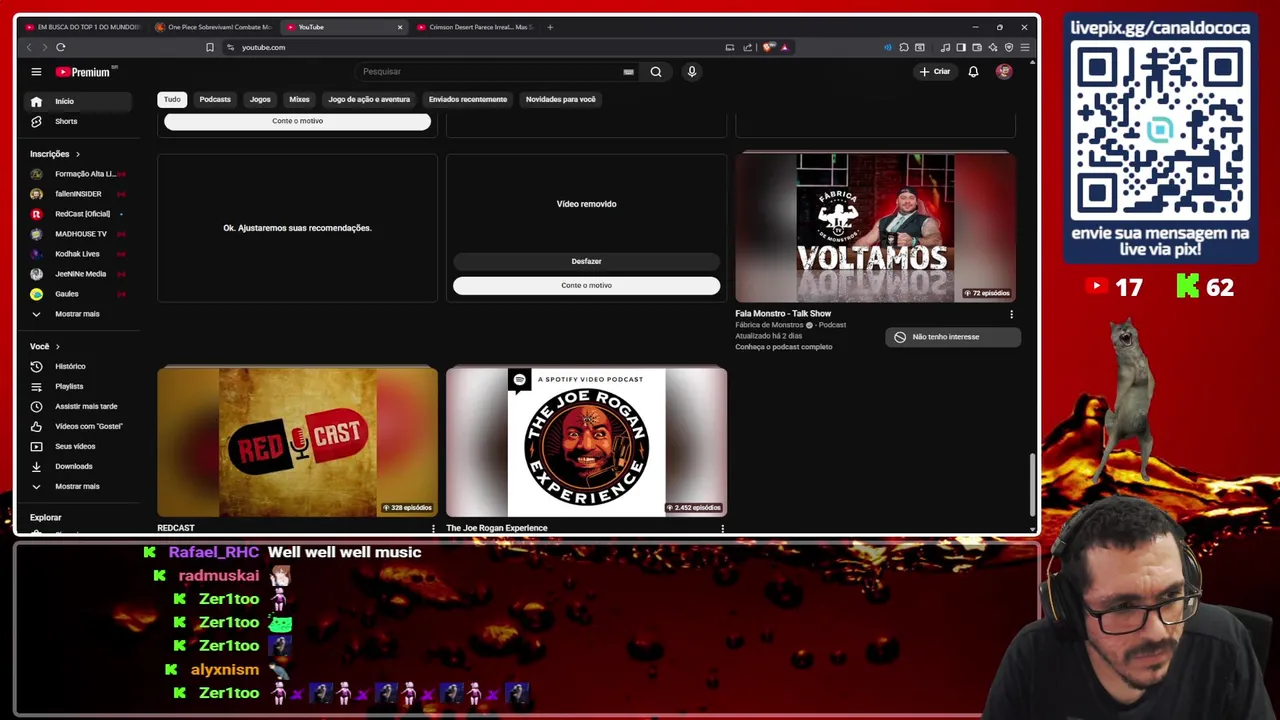Open the RedCast [Oficial] subscription channel
This screenshot has width=1280, height=720.
(79, 214)
